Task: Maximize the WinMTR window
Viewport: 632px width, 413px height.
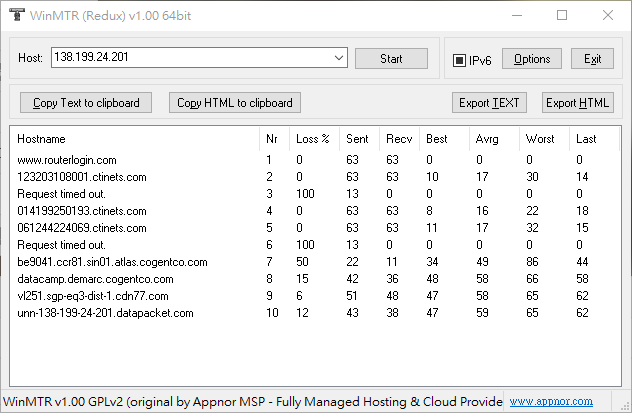Action: pyautogui.click(x=562, y=16)
